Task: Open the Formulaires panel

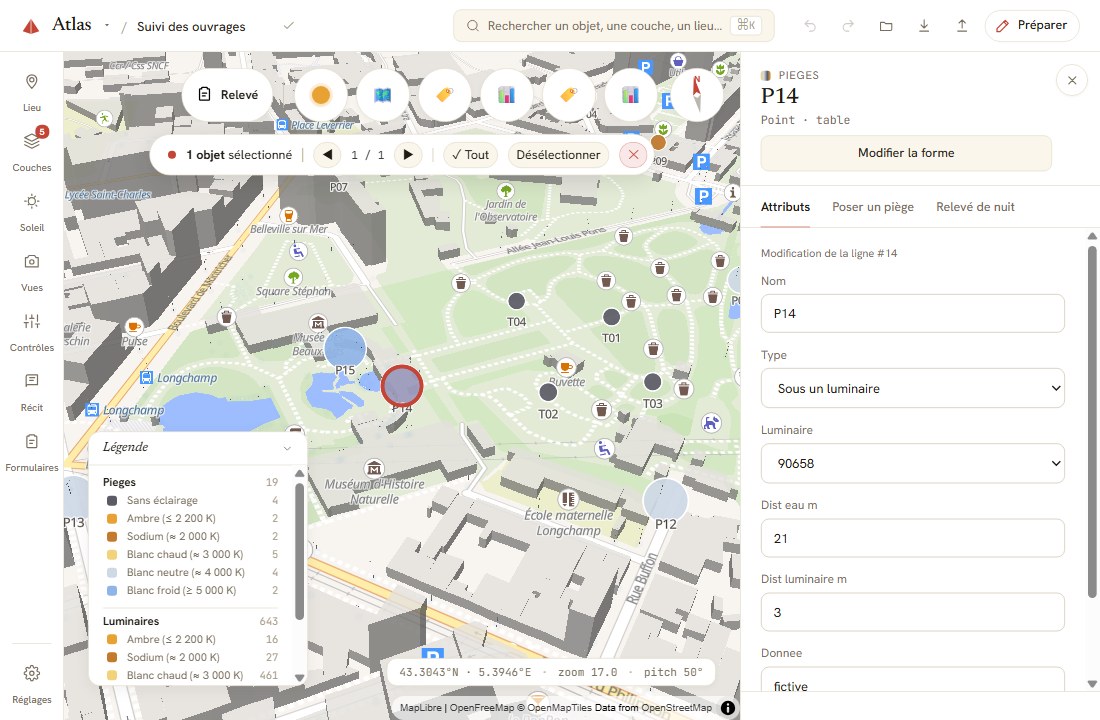Action: 32,452
